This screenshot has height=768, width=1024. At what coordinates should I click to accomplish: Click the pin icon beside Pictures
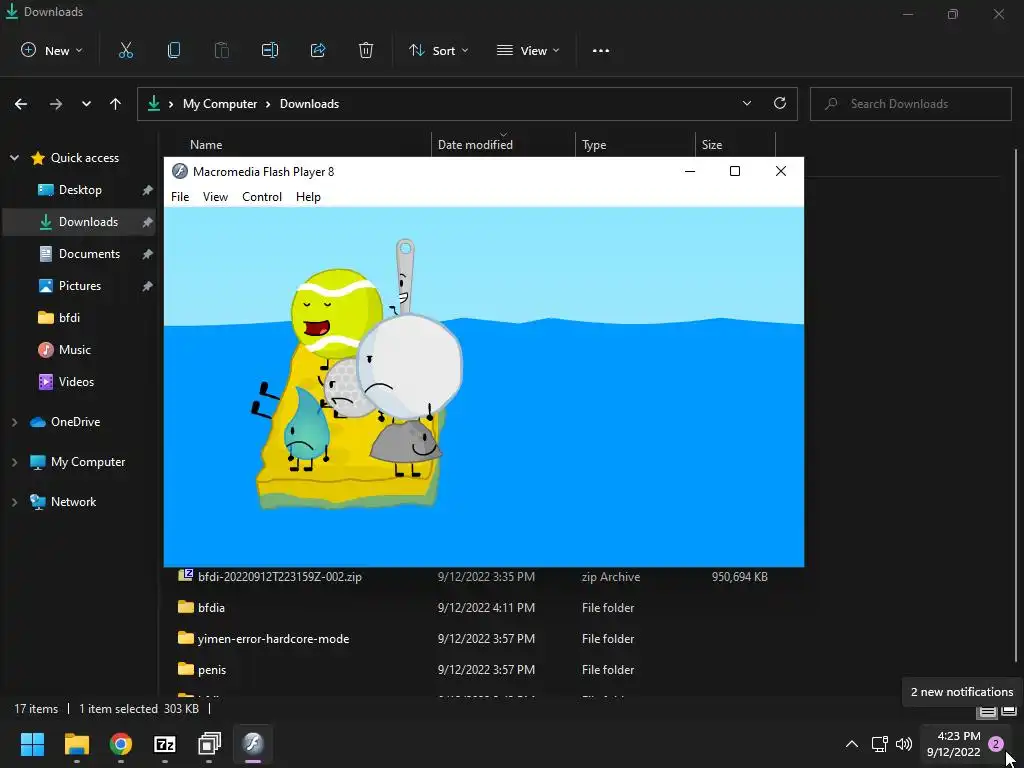pyautogui.click(x=148, y=286)
